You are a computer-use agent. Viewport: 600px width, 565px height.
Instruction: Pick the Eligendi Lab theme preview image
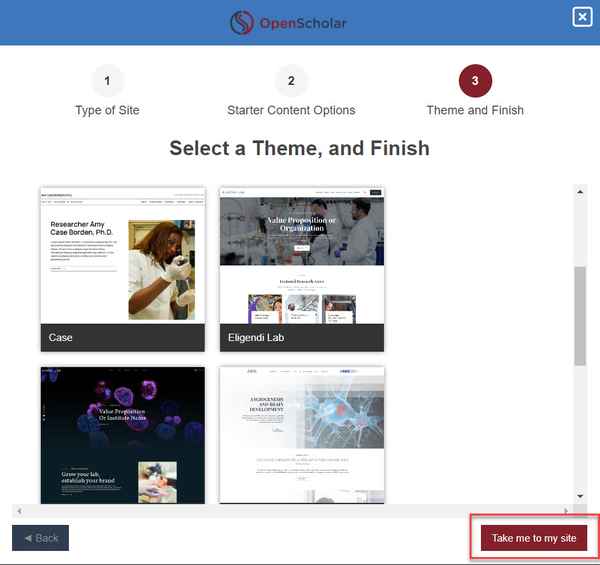tap(302, 255)
